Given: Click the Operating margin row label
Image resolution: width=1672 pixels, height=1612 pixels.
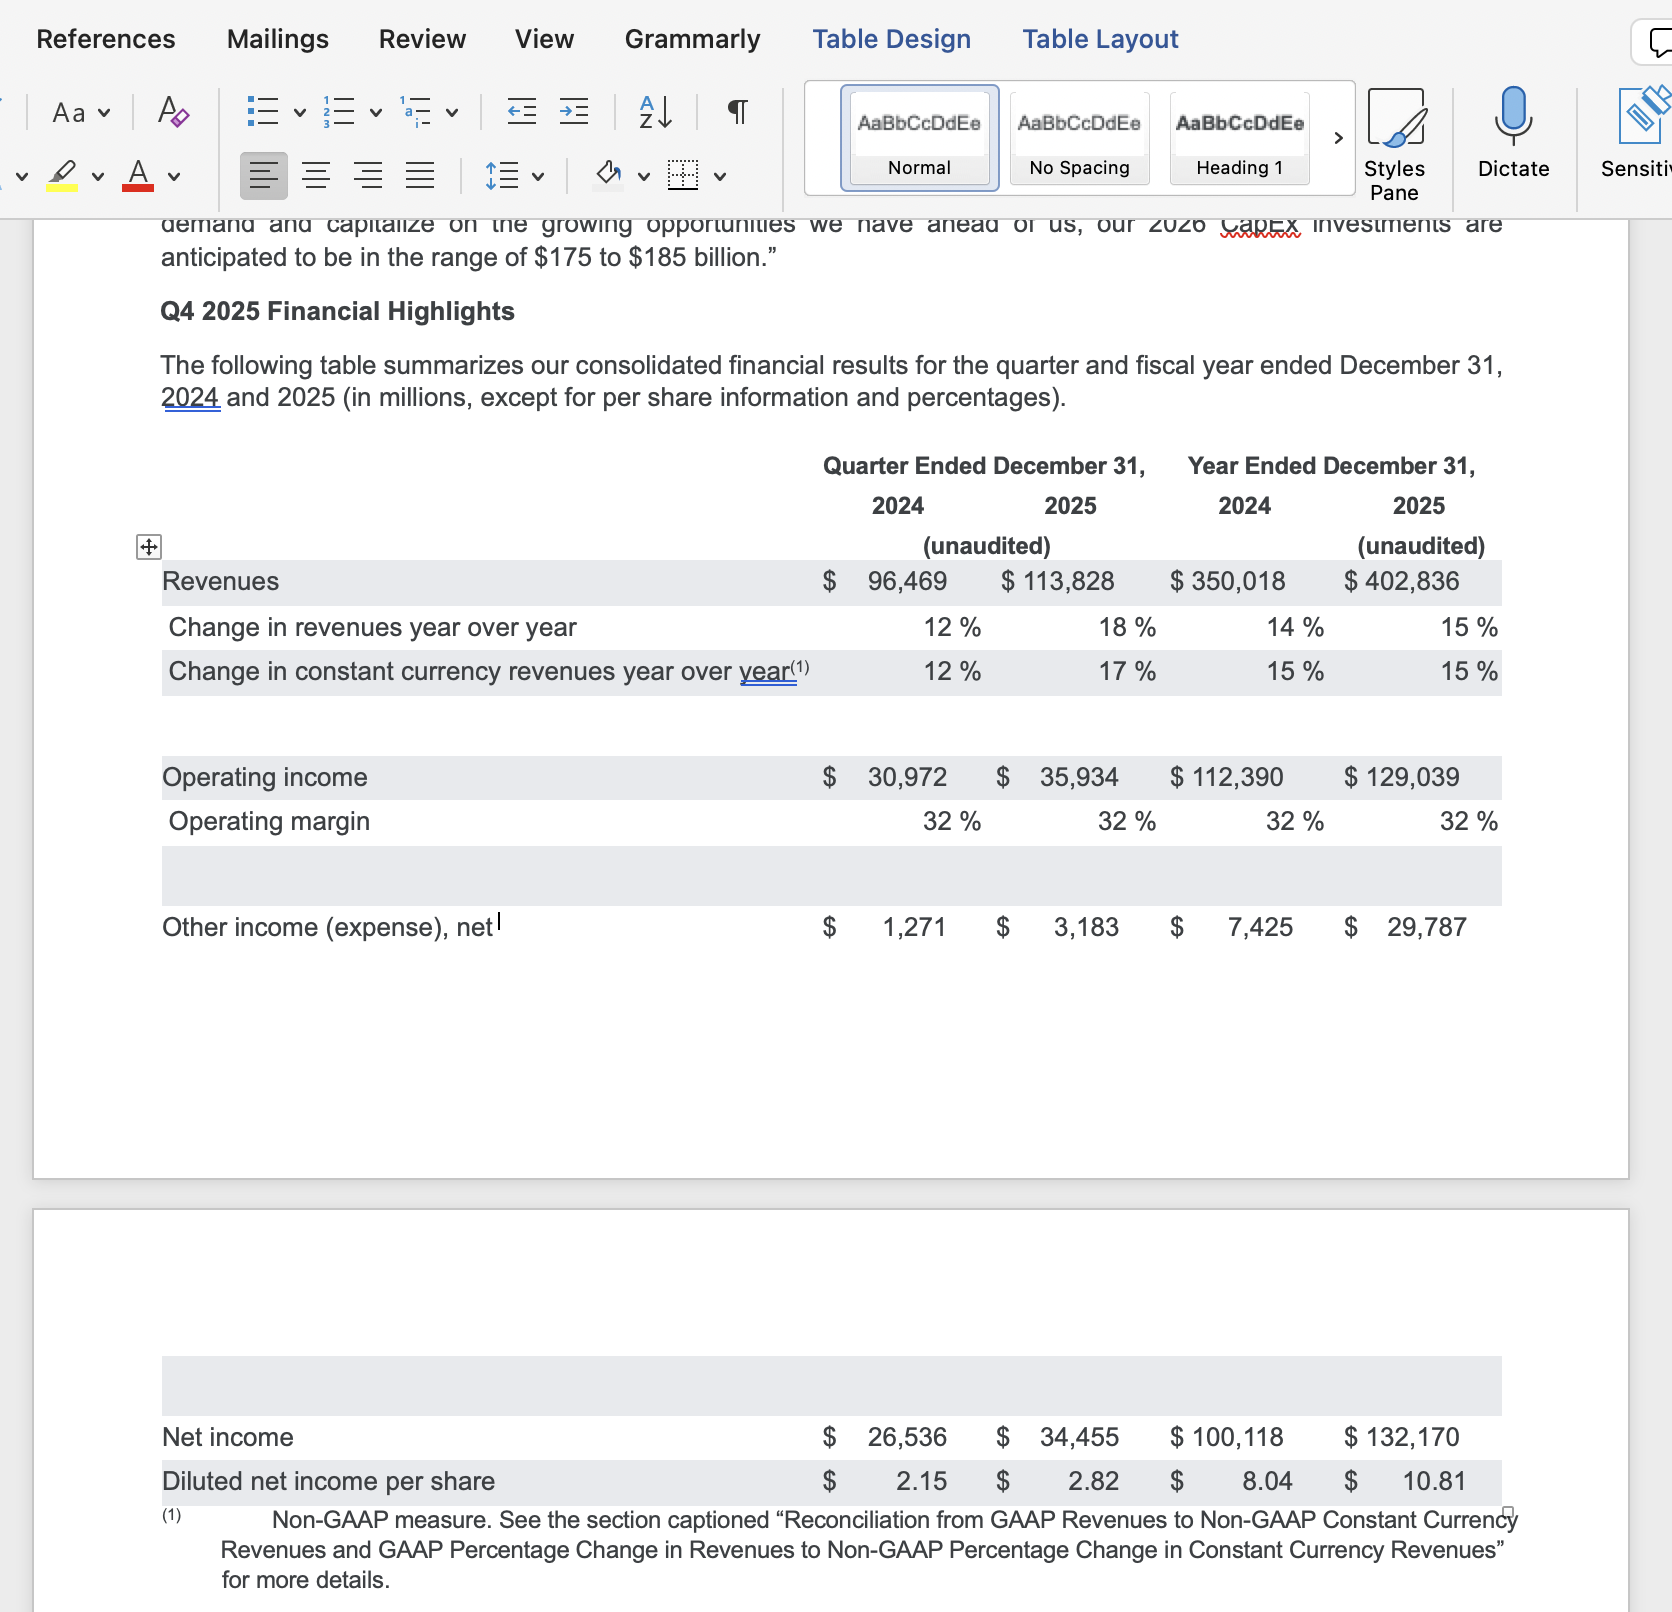Looking at the screenshot, I should tap(269, 821).
